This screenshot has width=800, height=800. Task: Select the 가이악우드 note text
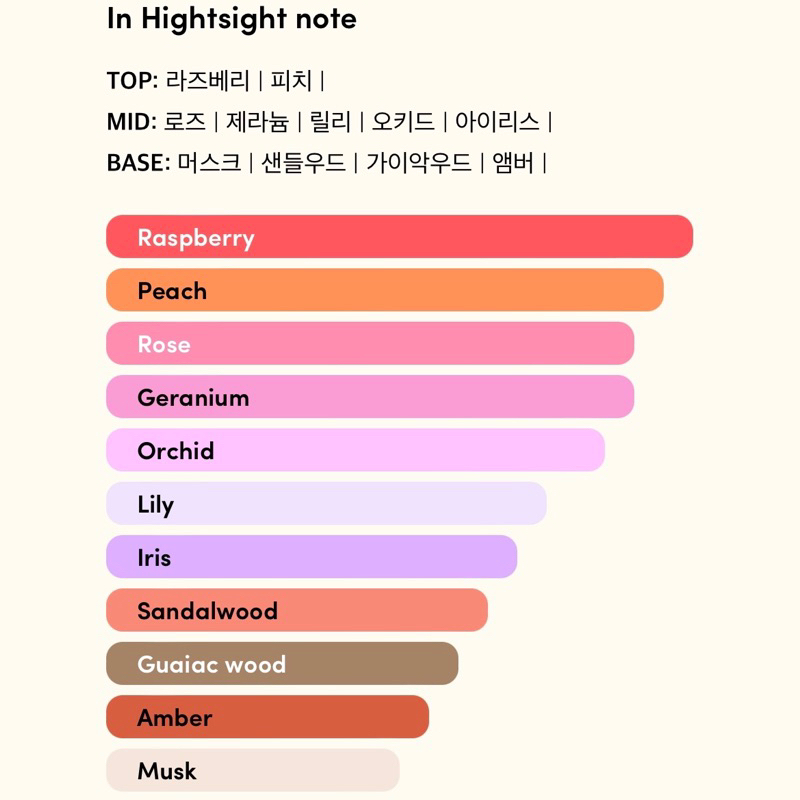point(418,163)
